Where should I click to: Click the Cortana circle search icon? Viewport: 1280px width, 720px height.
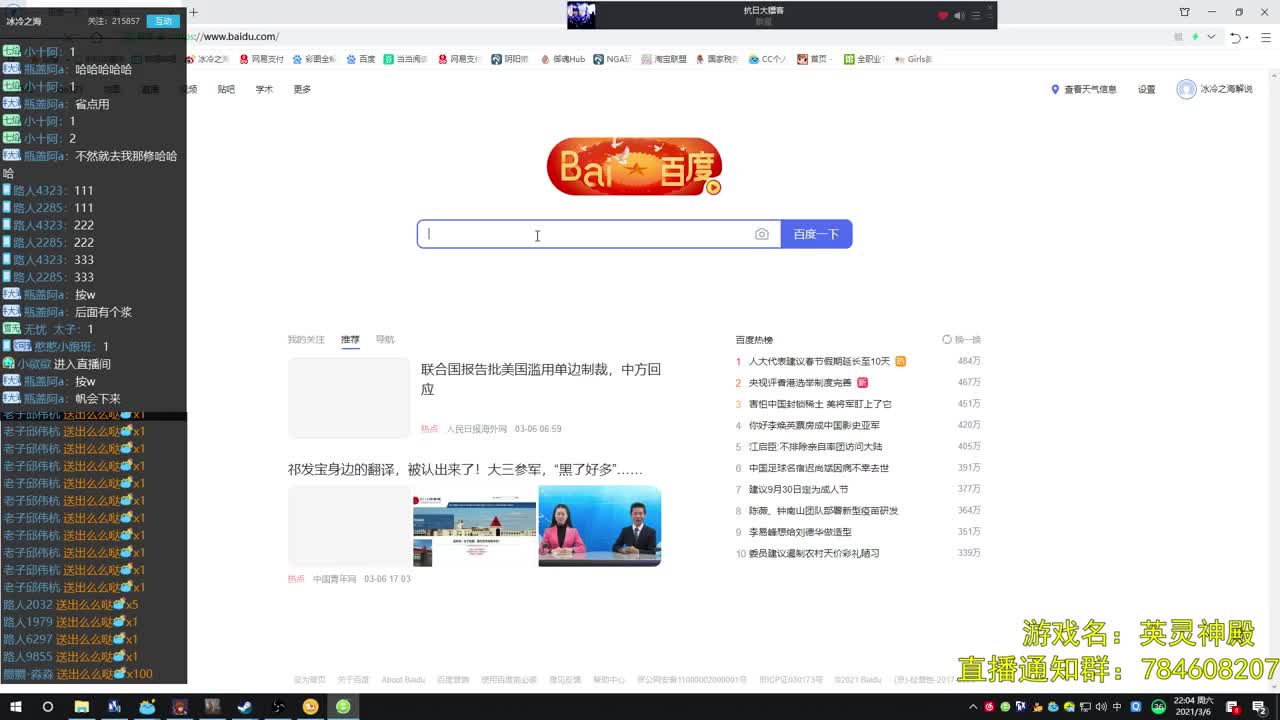[47, 707]
